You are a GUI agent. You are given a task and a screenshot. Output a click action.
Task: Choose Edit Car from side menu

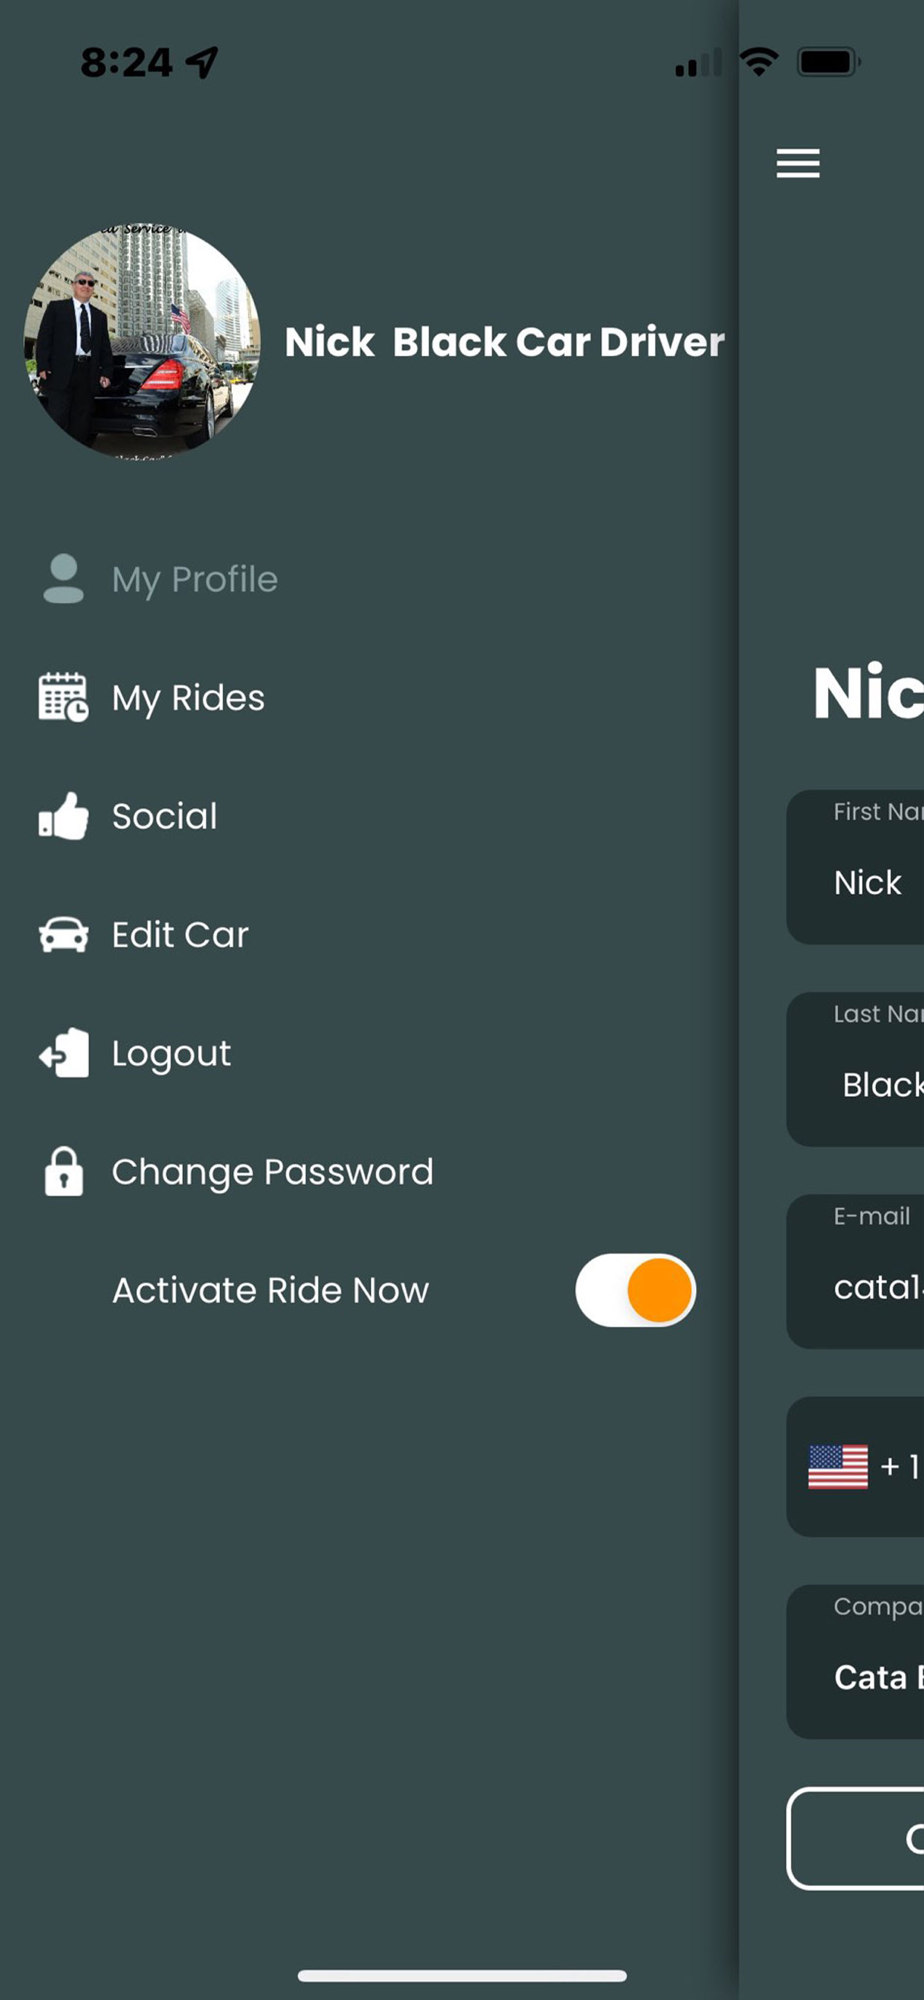180,935
